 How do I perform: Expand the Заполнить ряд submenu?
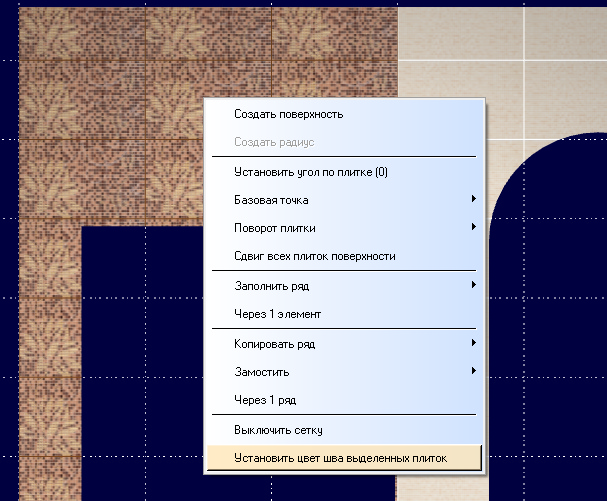pyautogui.click(x=272, y=286)
